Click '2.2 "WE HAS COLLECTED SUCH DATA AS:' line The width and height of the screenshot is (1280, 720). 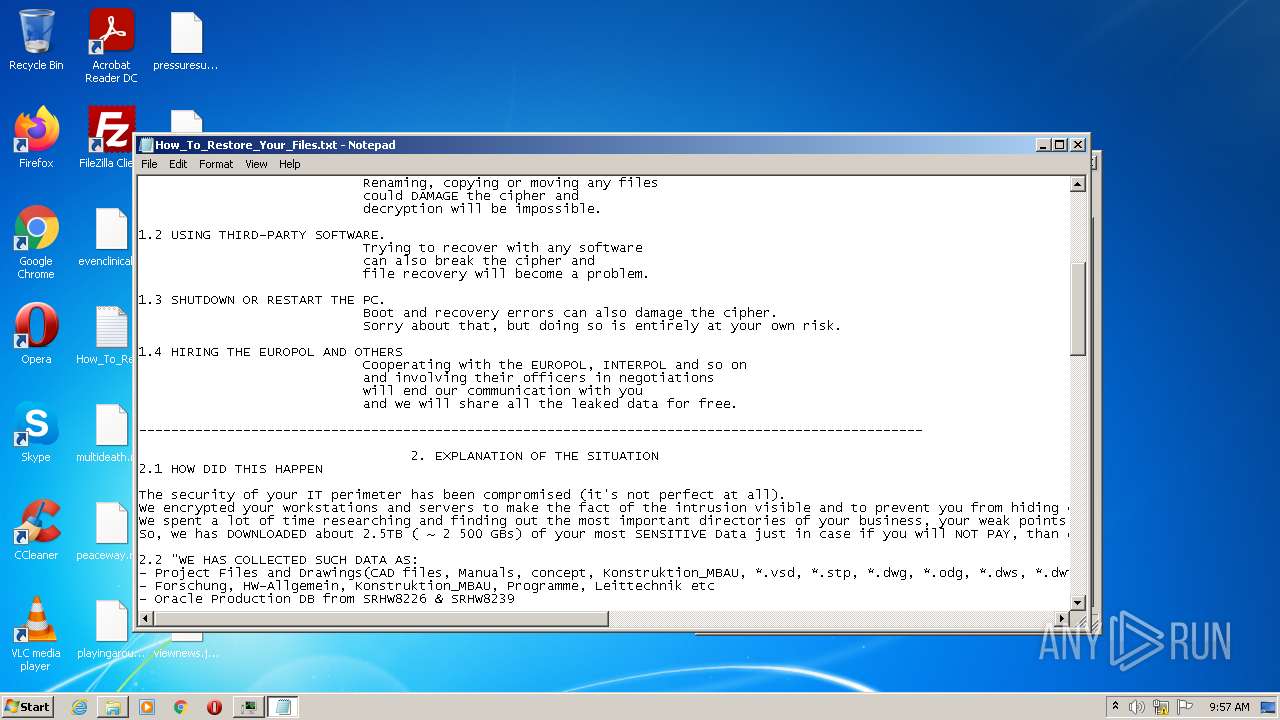278,560
